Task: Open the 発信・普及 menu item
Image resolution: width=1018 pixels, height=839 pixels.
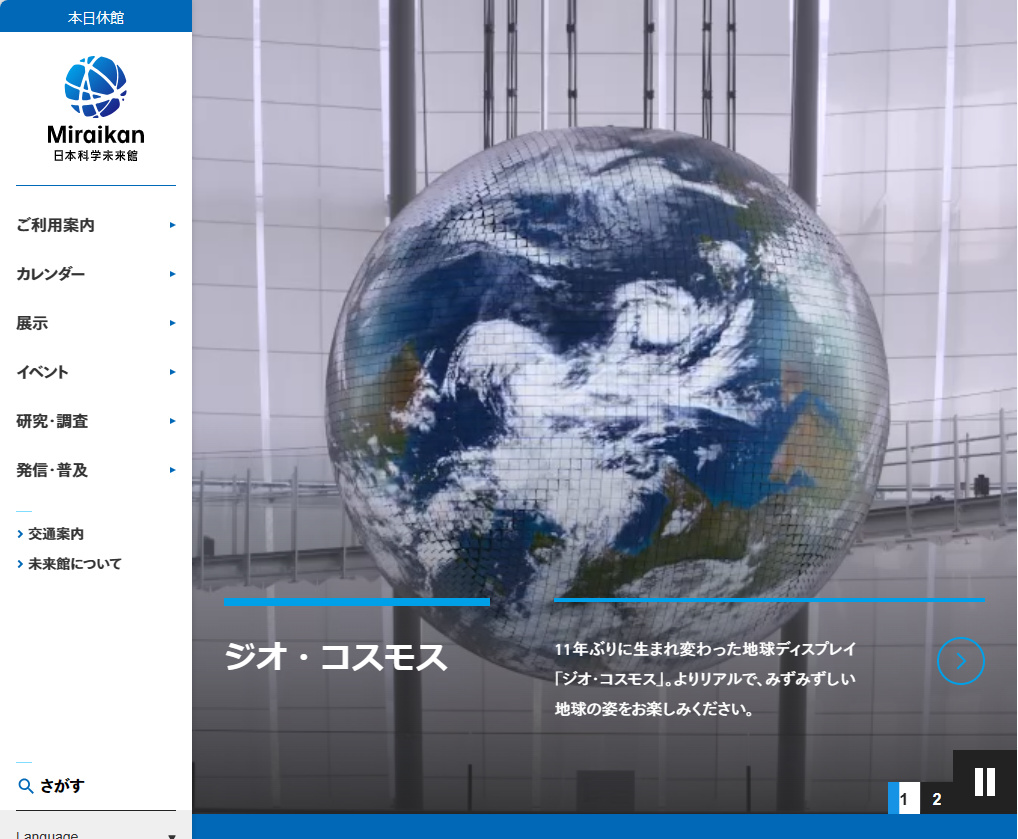Action: click(x=52, y=471)
